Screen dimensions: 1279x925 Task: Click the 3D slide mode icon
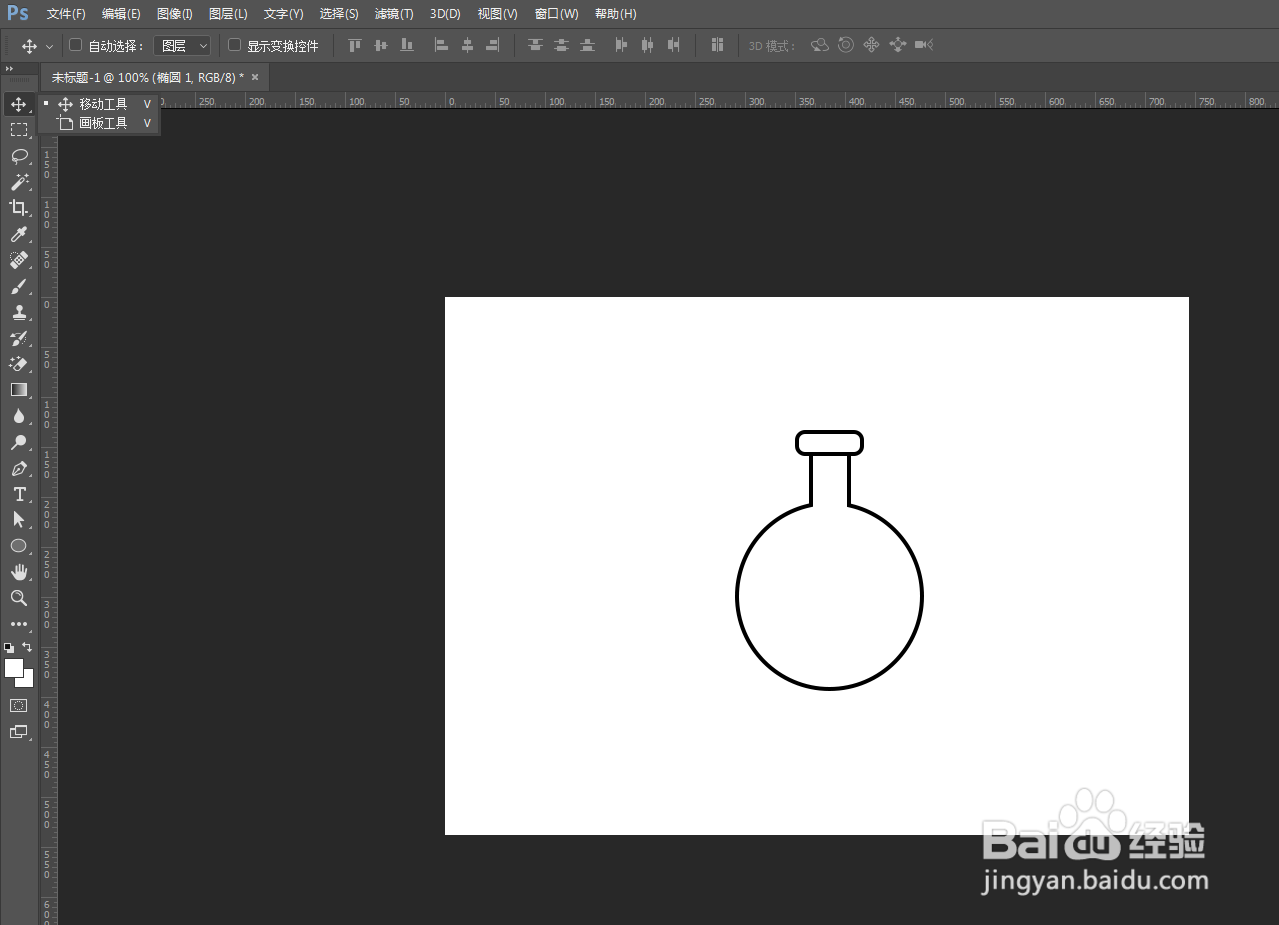click(897, 45)
